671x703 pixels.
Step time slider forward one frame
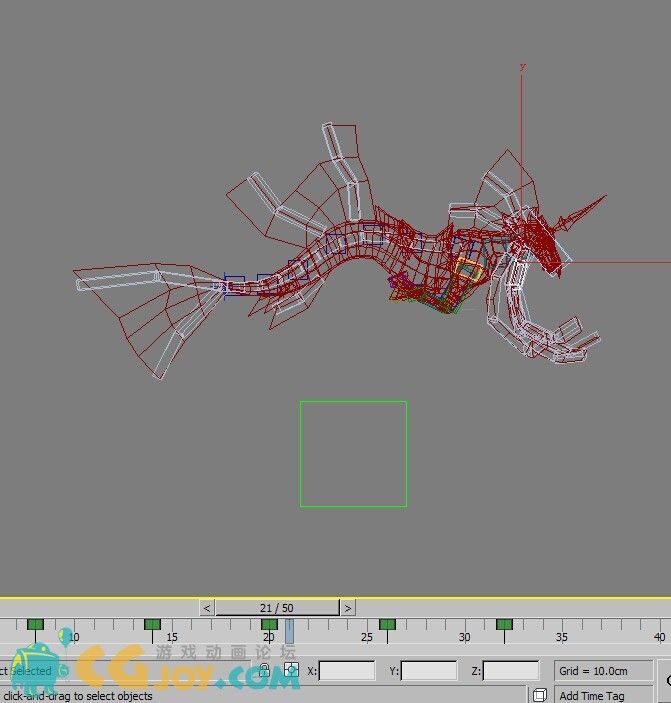(x=347, y=607)
